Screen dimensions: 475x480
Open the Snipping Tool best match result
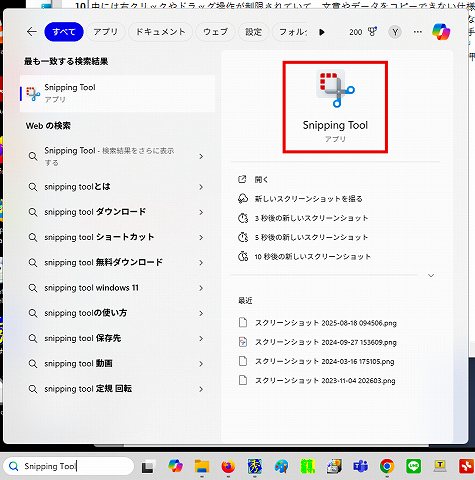click(x=117, y=93)
